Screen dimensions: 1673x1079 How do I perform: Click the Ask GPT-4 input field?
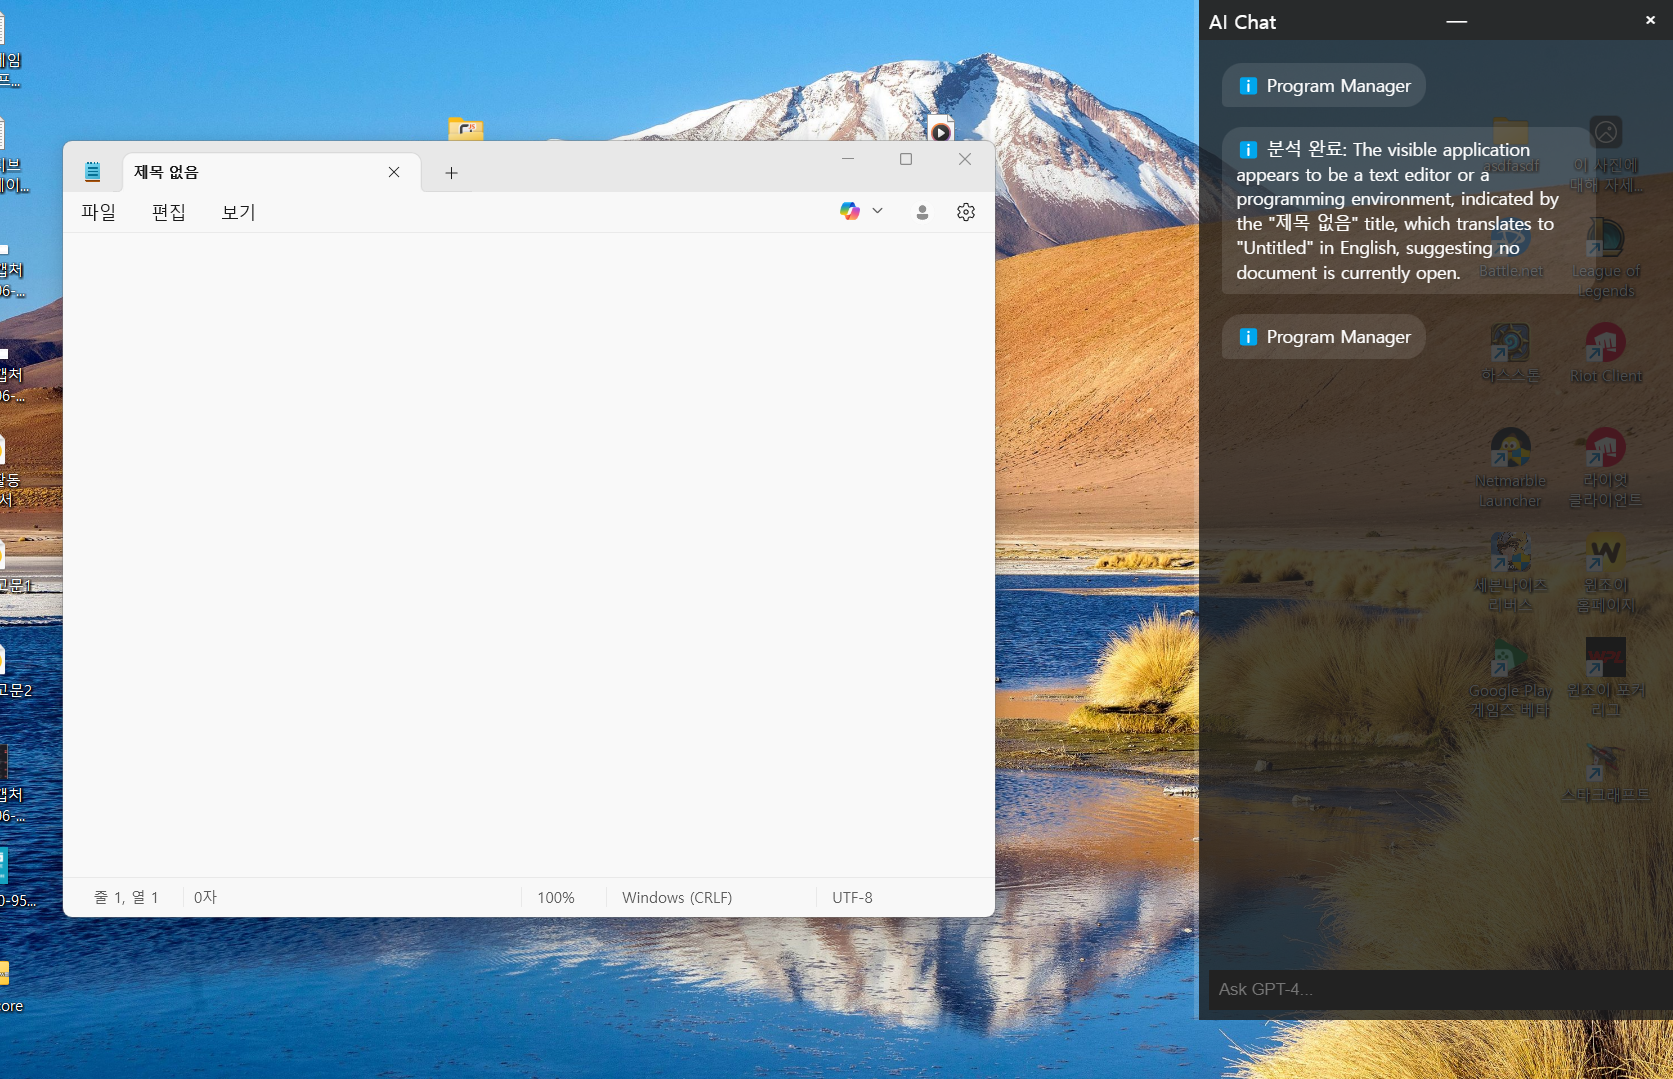tap(1440, 989)
